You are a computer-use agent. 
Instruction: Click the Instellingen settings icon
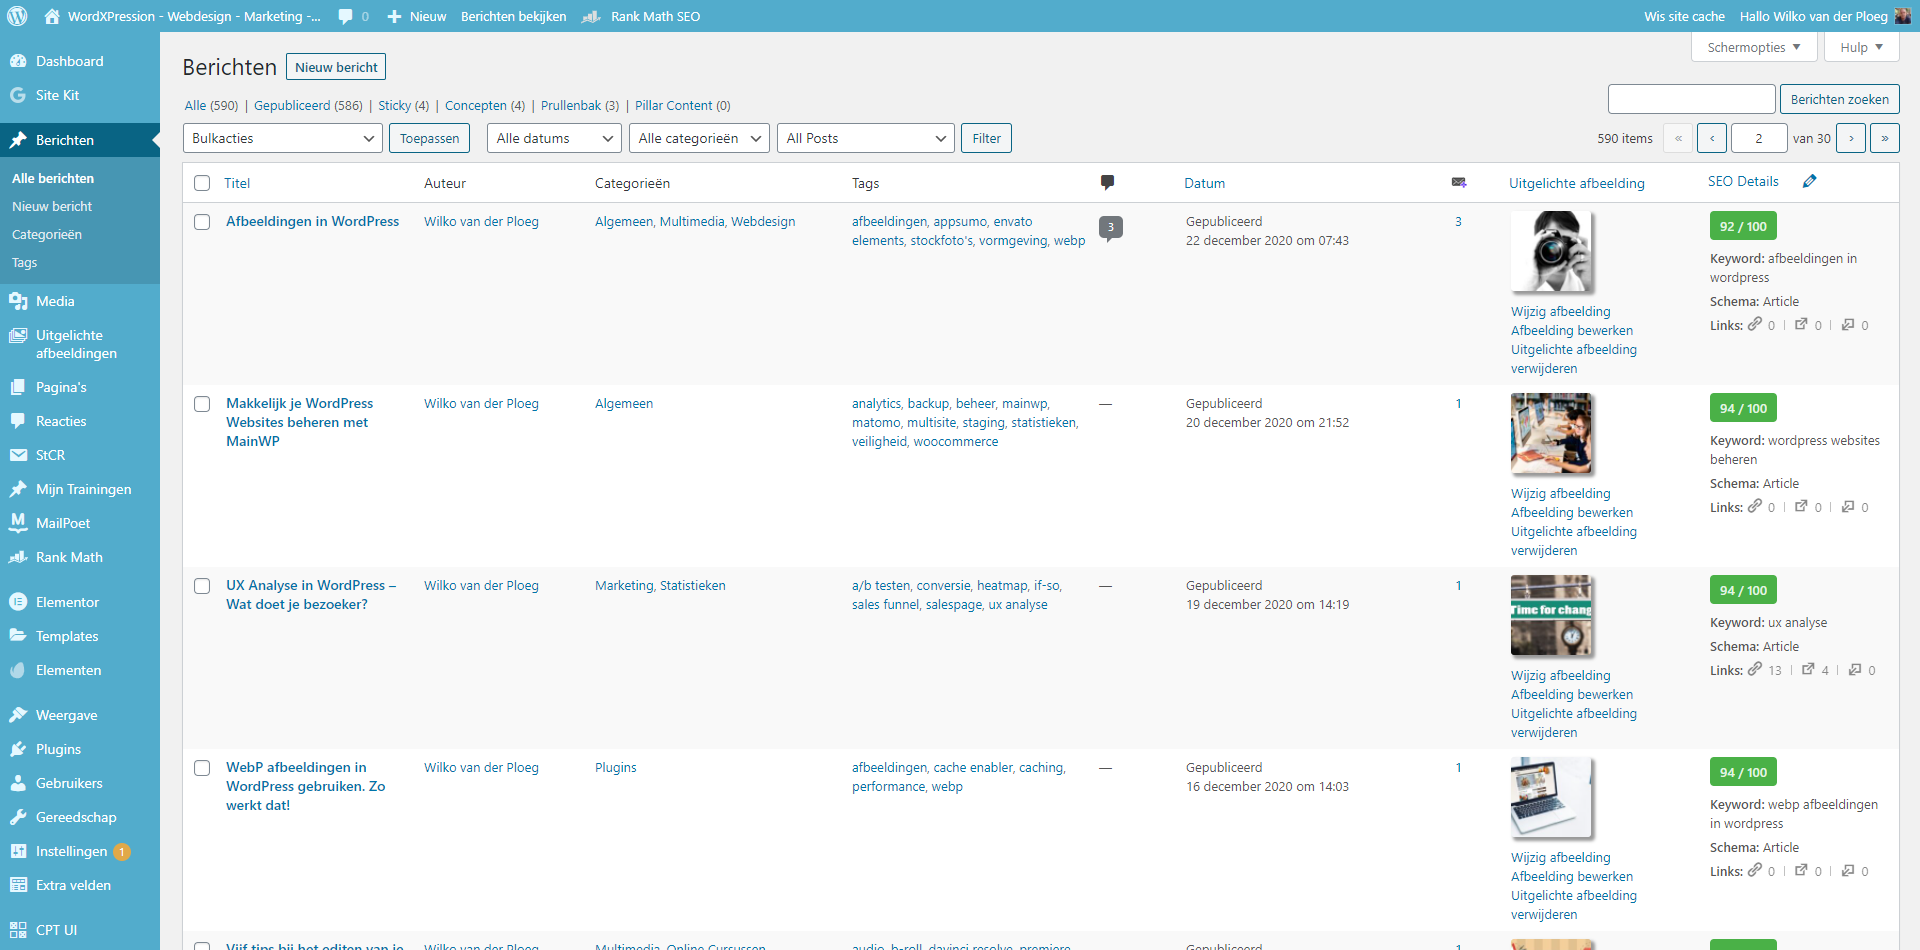(18, 851)
